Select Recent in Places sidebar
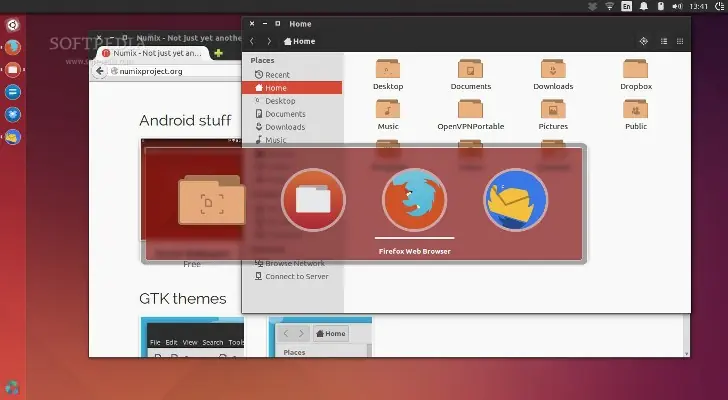 [x=292, y=75]
